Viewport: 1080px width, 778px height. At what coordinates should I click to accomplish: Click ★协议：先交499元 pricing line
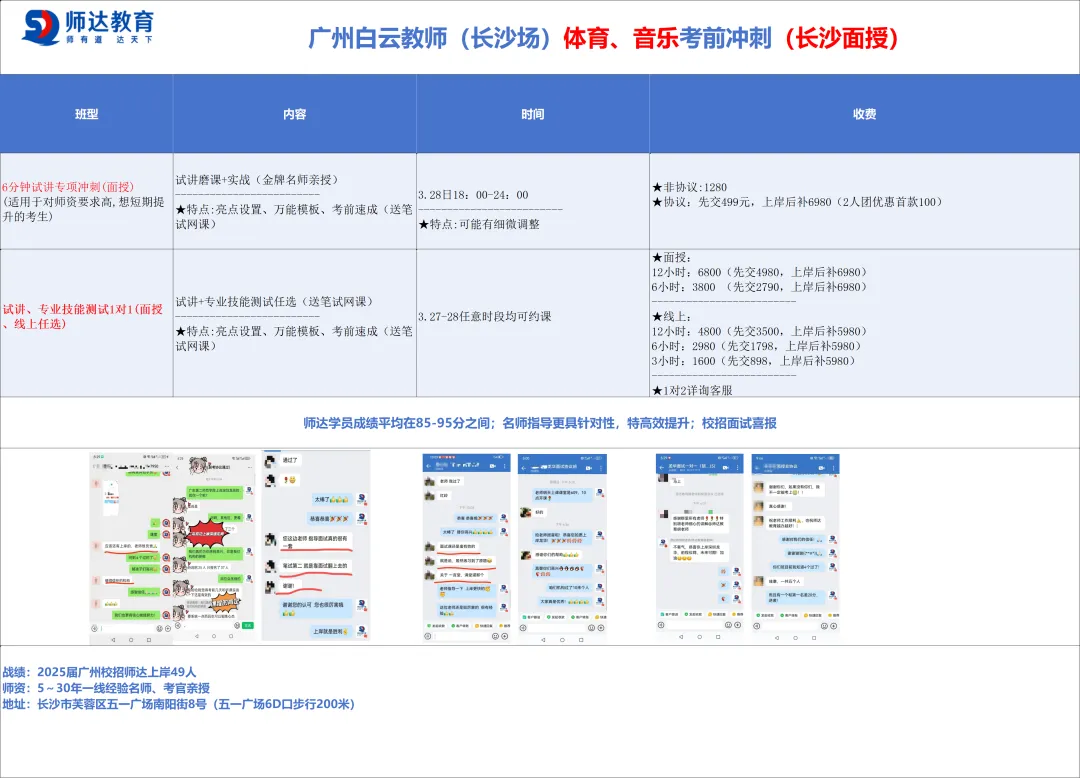click(797, 202)
